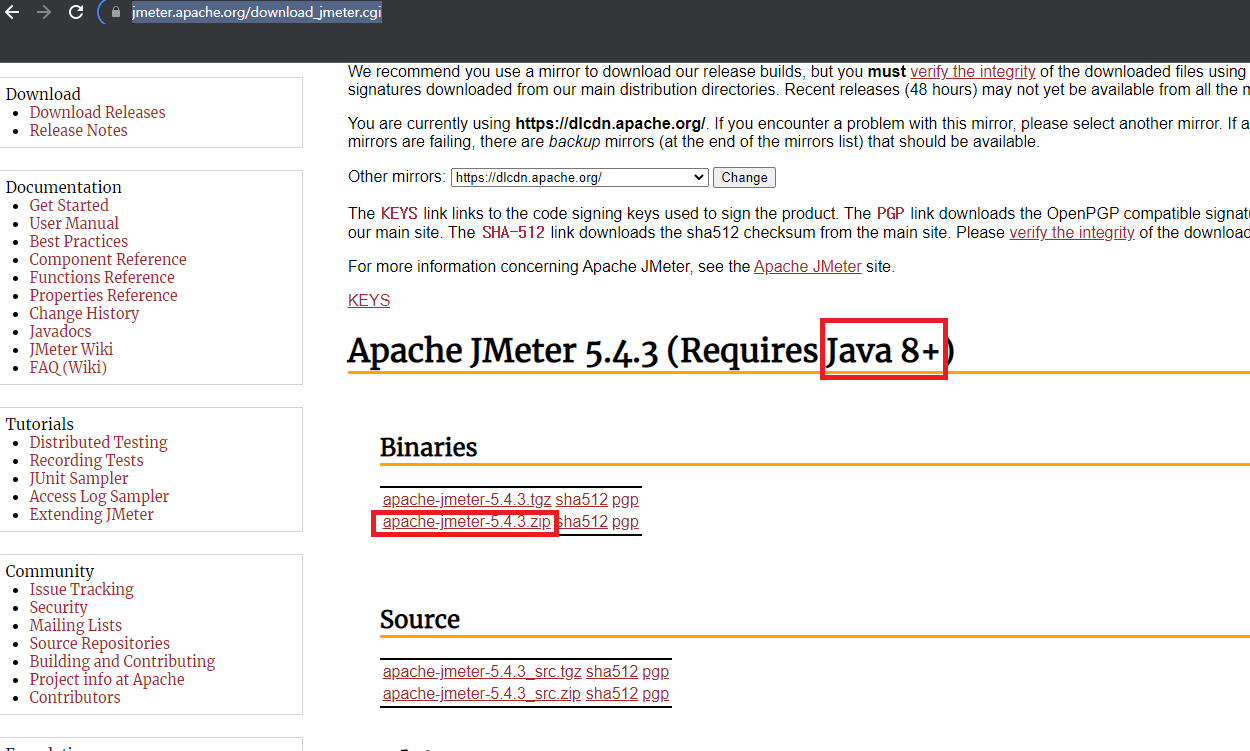Image resolution: width=1250 pixels, height=751 pixels.
Task: Open Best Practices link
Action: [x=78, y=241]
